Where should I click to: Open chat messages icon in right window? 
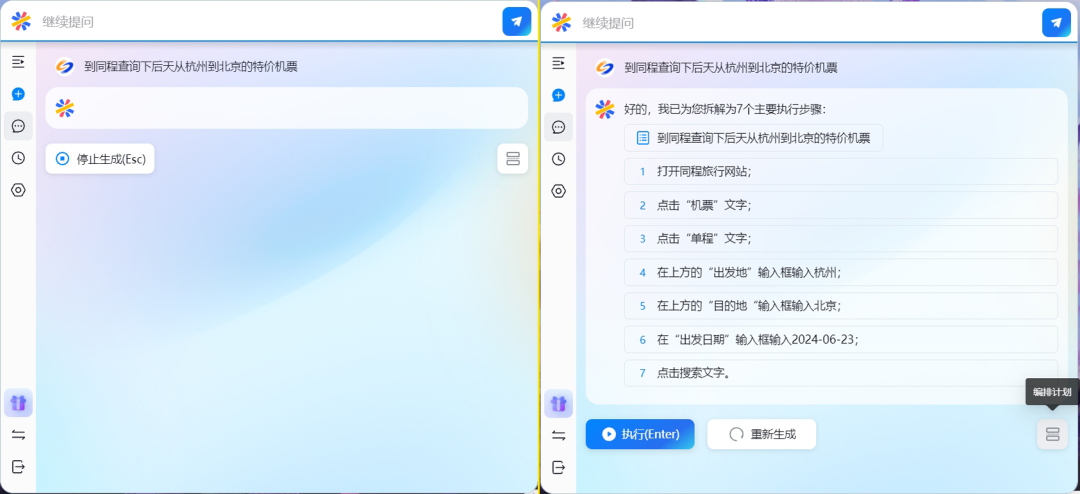pos(559,127)
